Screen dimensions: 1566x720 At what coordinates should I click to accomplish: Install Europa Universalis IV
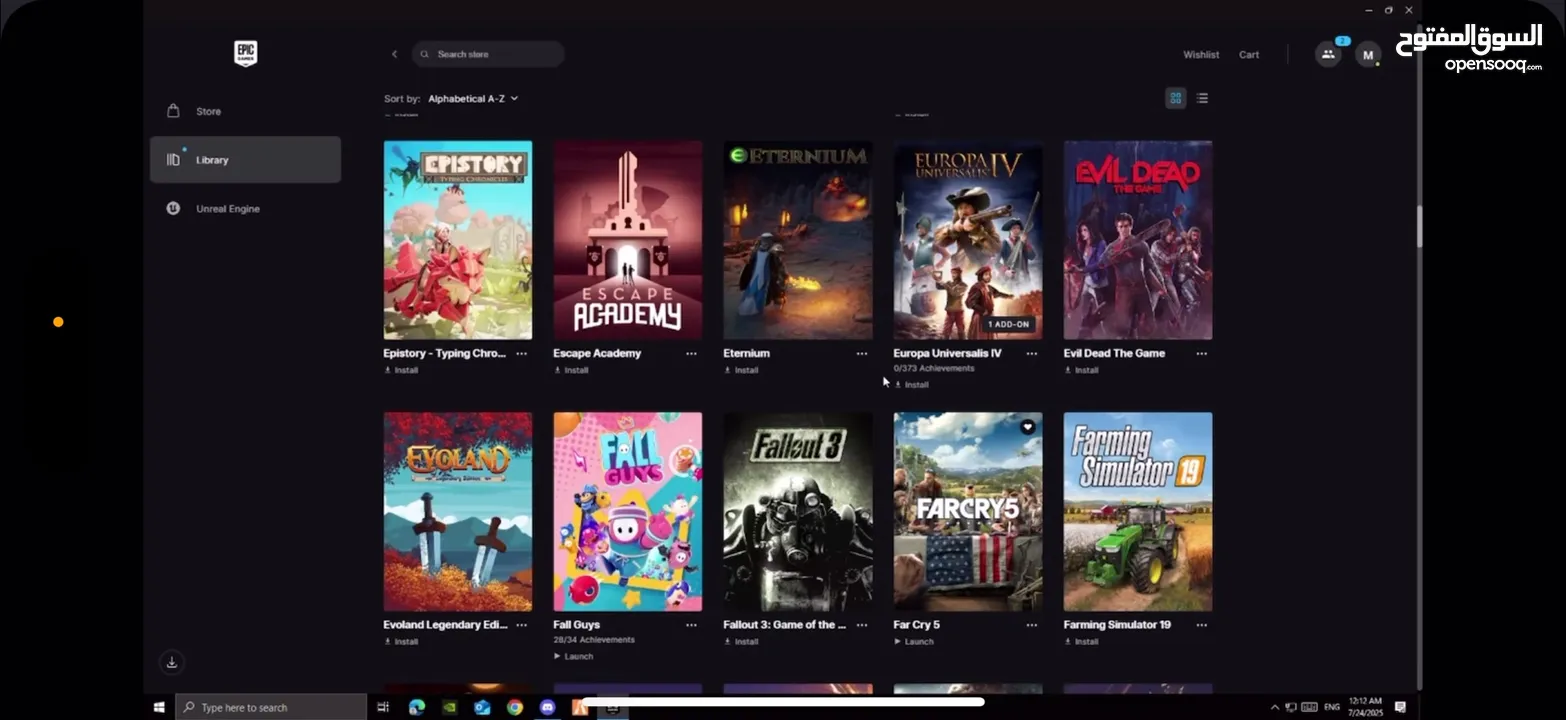(911, 385)
